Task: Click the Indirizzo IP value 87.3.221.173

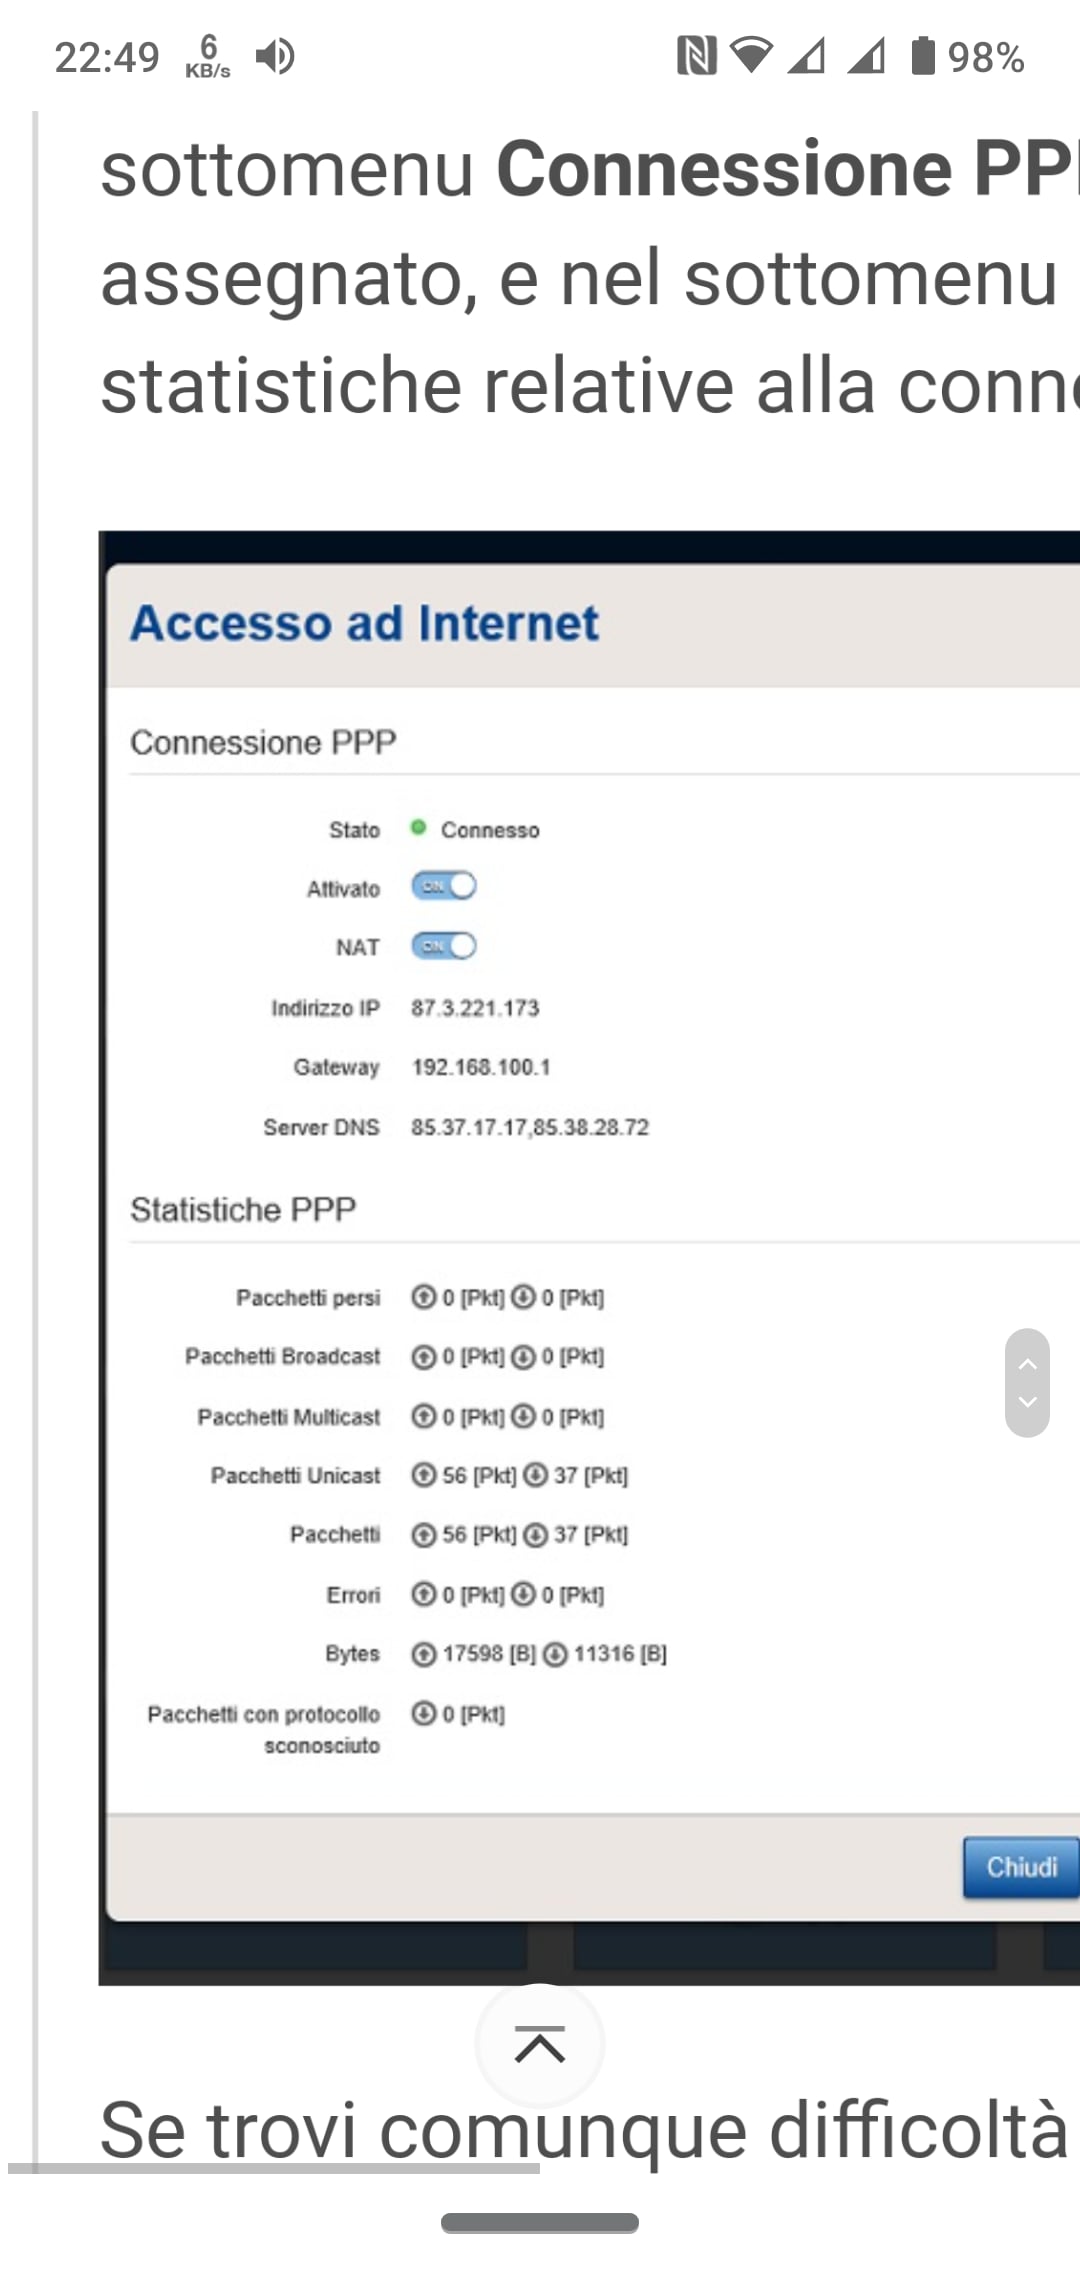Action: (475, 1007)
